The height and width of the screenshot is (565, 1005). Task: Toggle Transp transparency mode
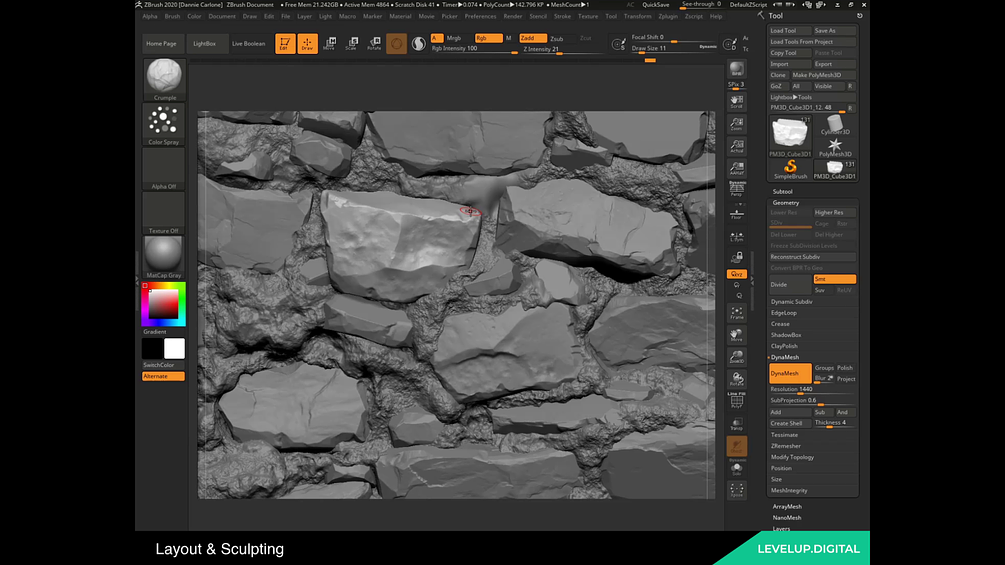(736, 424)
